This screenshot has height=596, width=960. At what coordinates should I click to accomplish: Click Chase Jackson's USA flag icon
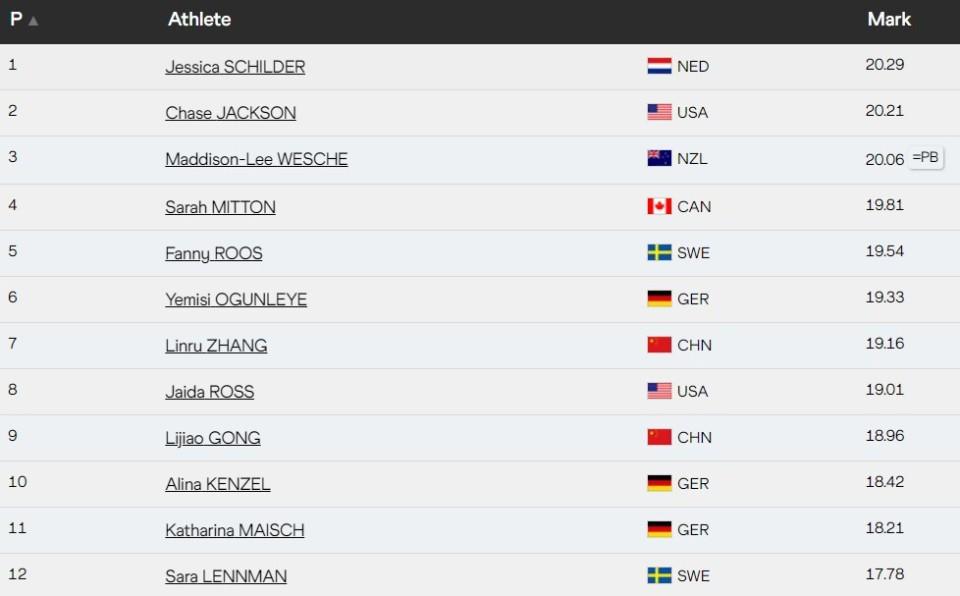tap(659, 113)
